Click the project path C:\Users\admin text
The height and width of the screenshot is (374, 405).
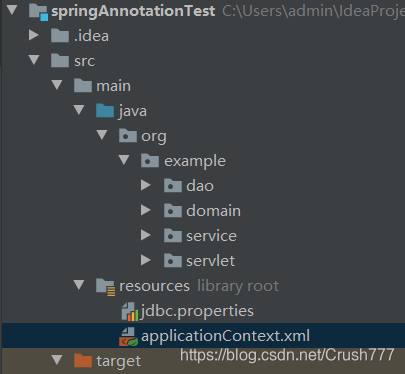[x=313, y=12]
